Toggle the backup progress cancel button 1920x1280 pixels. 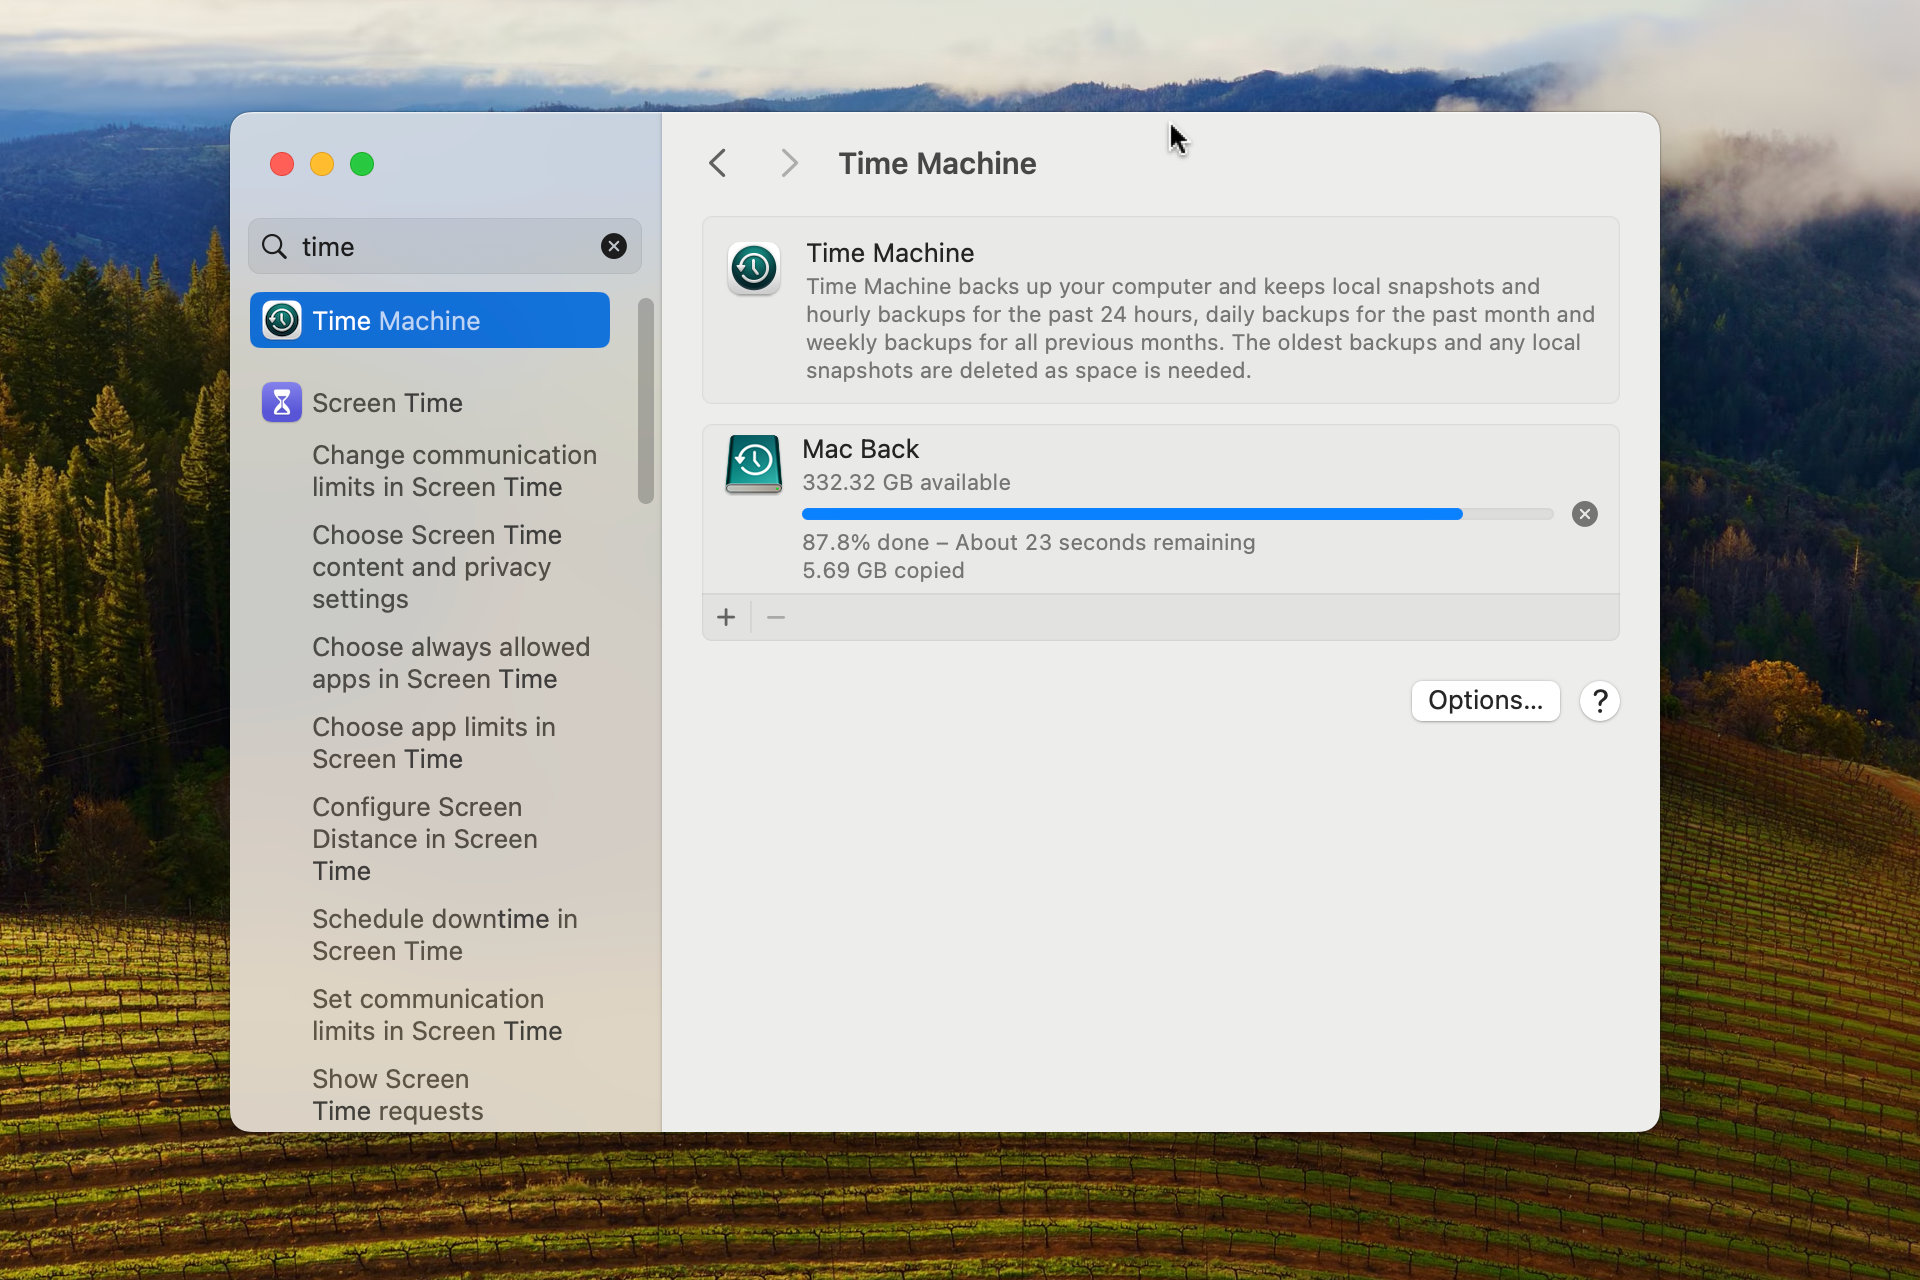pyautogui.click(x=1583, y=513)
